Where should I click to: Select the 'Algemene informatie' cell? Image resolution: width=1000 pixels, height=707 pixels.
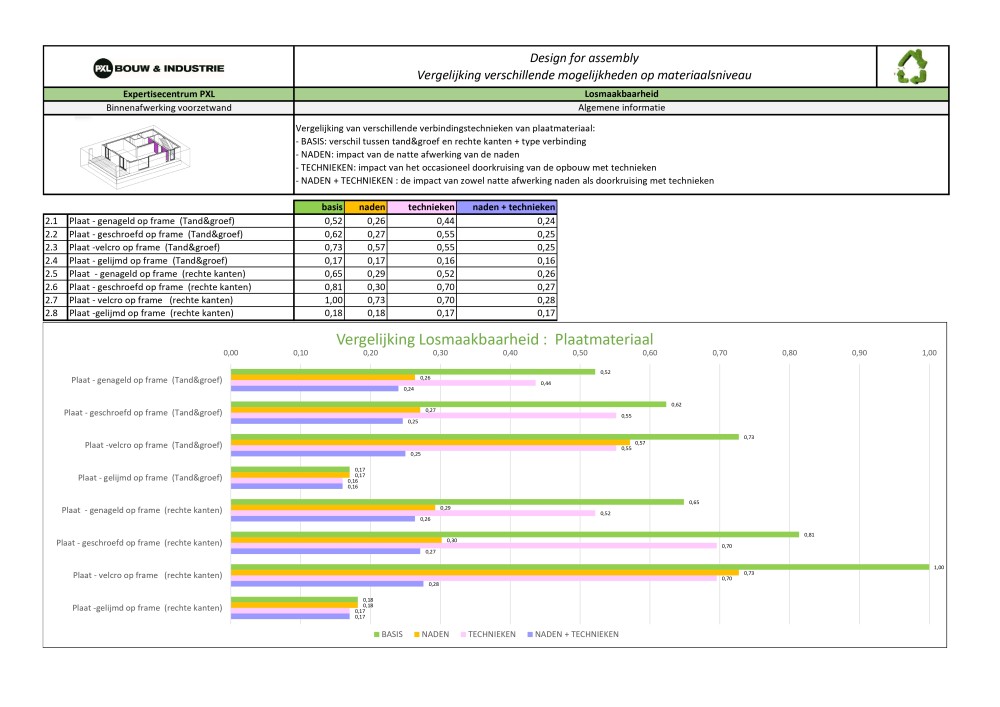(x=621, y=108)
